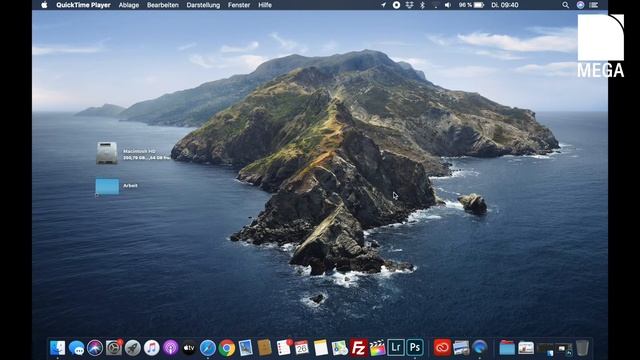Open the Dropbox menu bar icon
Image resolution: width=640 pixels, height=360 pixels.
point(409,5)
